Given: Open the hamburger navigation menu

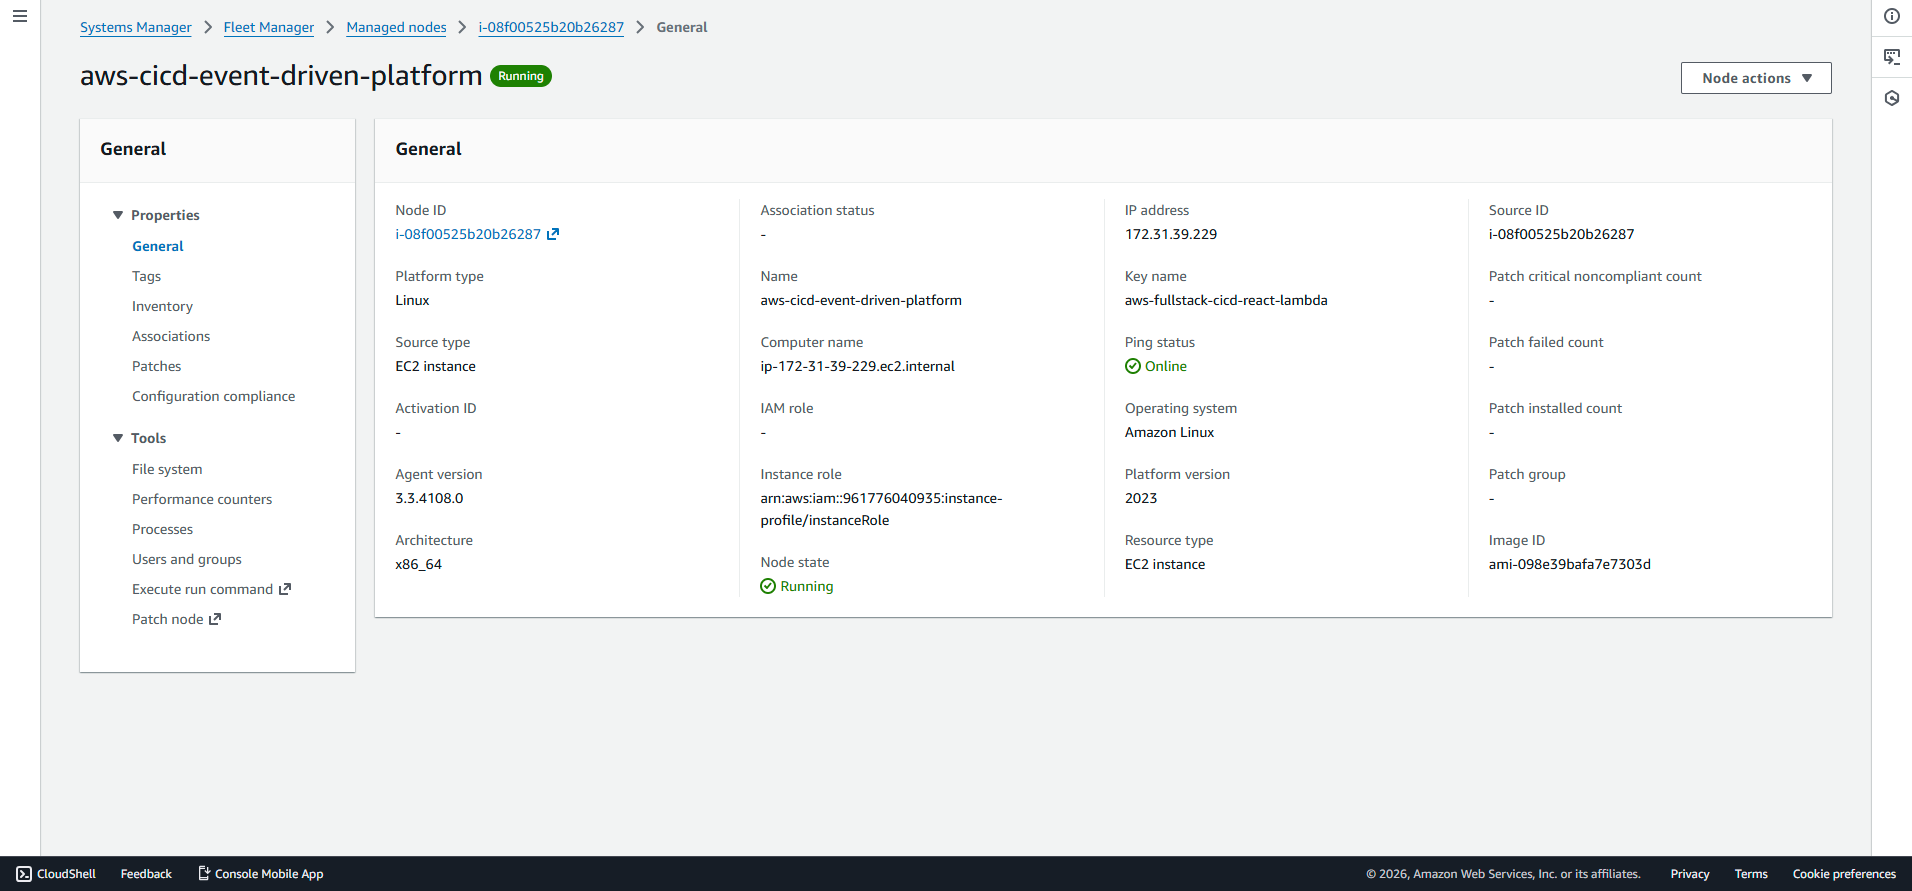Looking at the screenshot, I should pos(20,16).
